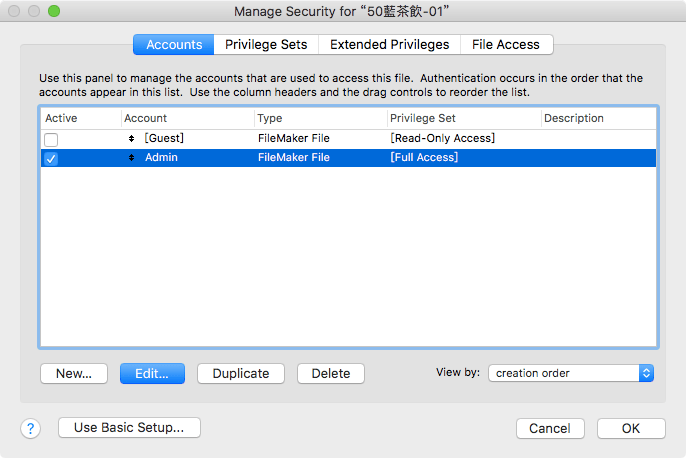Duplicate the selected account

[x=241, y=373]
